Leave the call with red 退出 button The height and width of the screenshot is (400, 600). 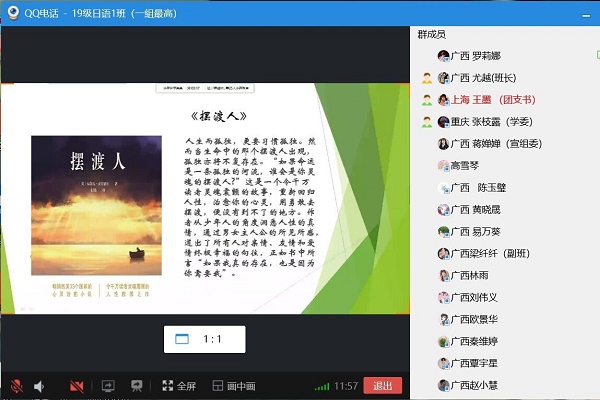pos(383,385)
